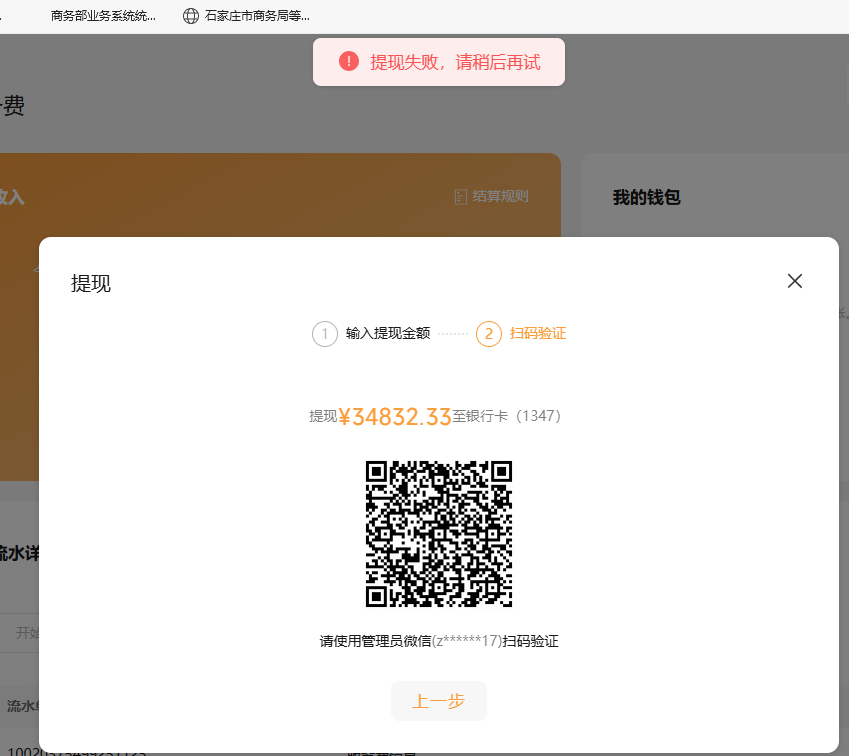Click the 提现失败，请稍后再试 message

point(455,62)
